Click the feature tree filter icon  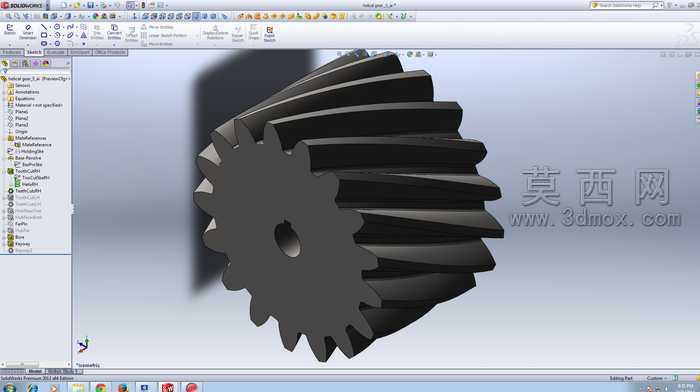click(5, 71)
